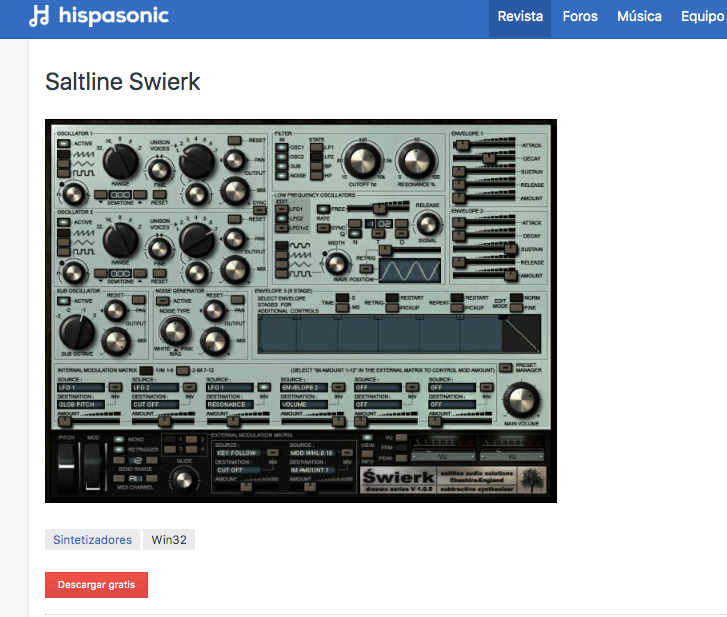727x617 pixels.
Task: Click the Sub Oscillator Mix knob
Action: (x=115, y=342)
